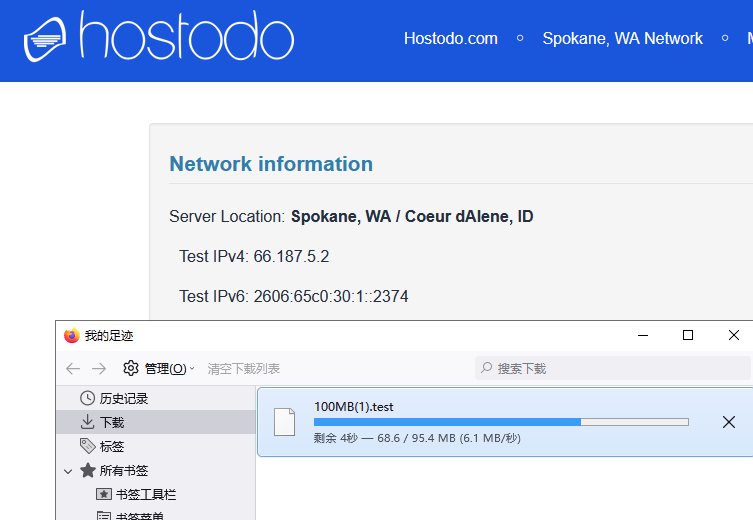The width and height of the screenshot is (753, 520).
Task: Click the download status text 68.6 / 95.4 MB
Action: tap(416, 438)
